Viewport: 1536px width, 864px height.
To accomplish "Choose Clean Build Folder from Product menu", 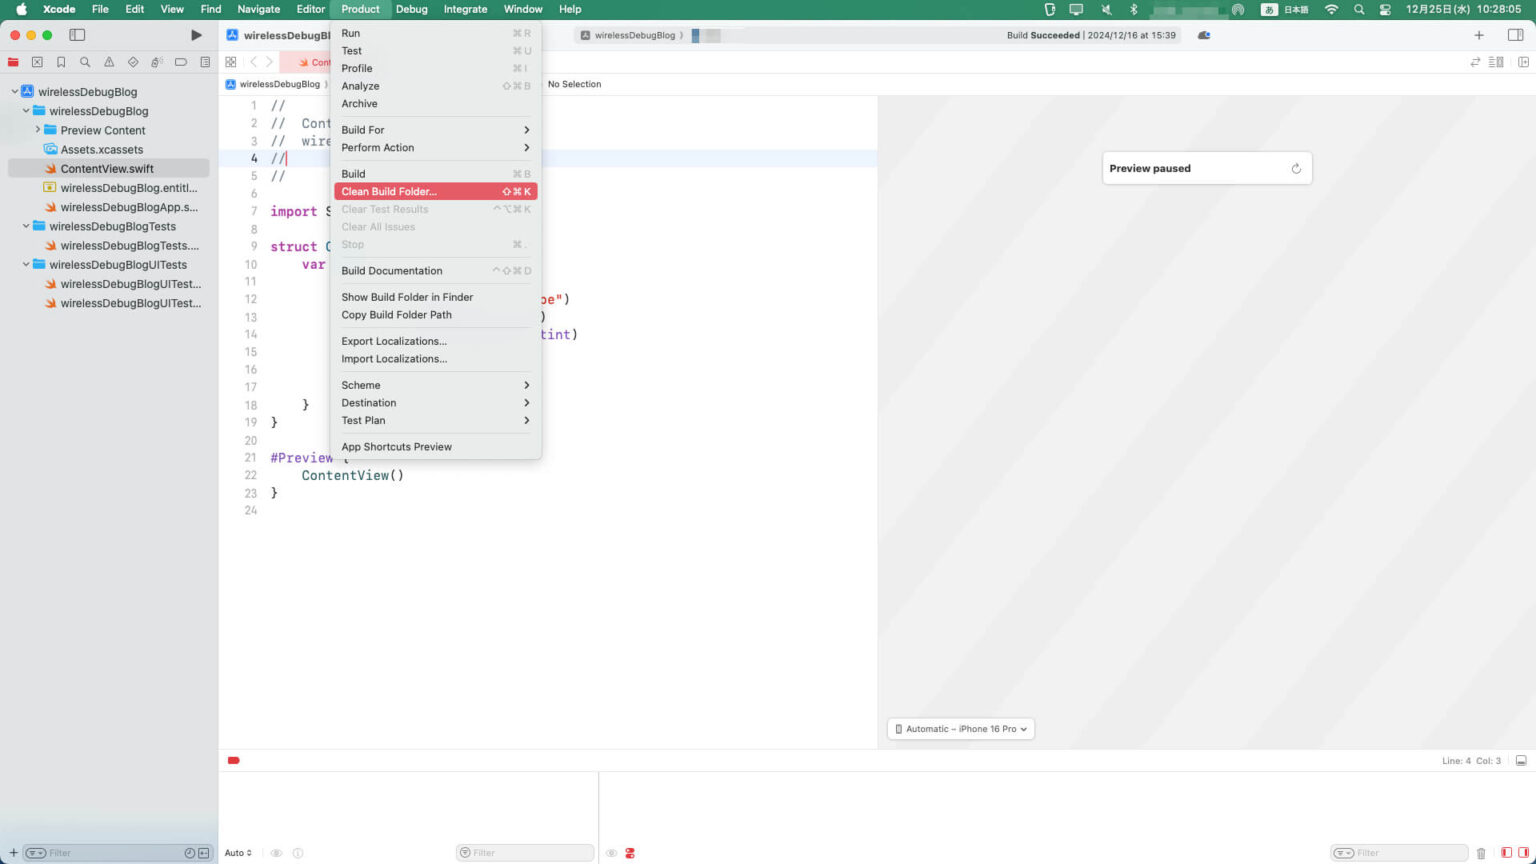I will tap(389, 192).
